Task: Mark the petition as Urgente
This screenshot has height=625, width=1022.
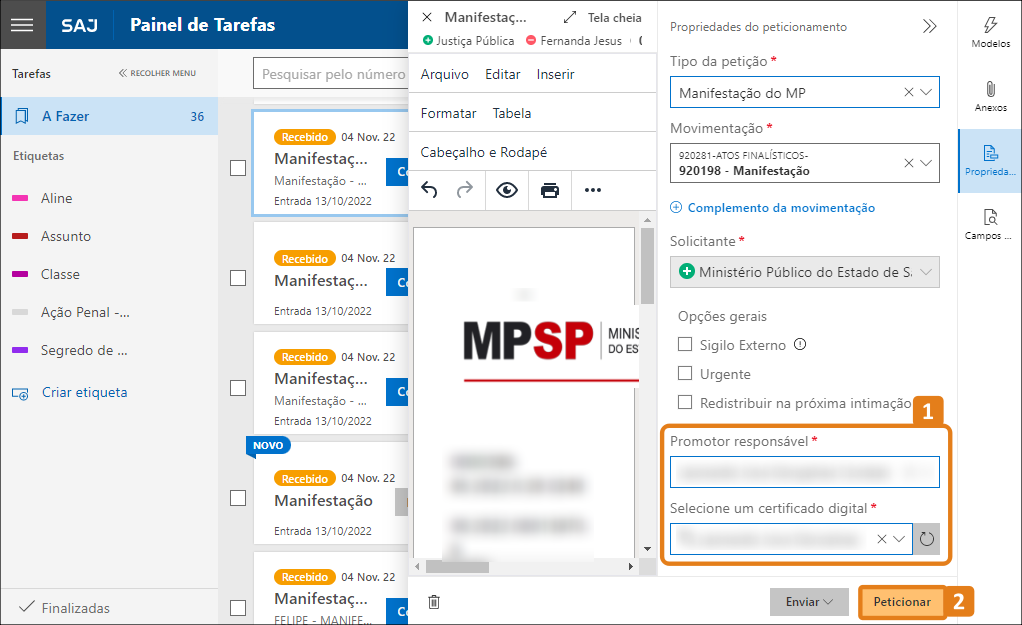Action: point(684,373)
